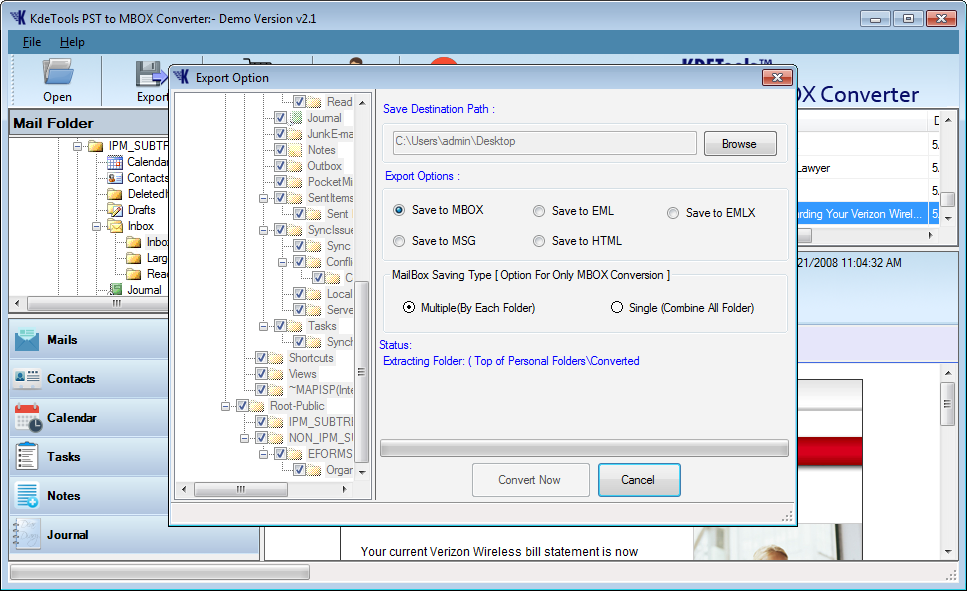The image size is (967, 591).
Task: Open the Notes panel icon
Action: tap(27, 496)
